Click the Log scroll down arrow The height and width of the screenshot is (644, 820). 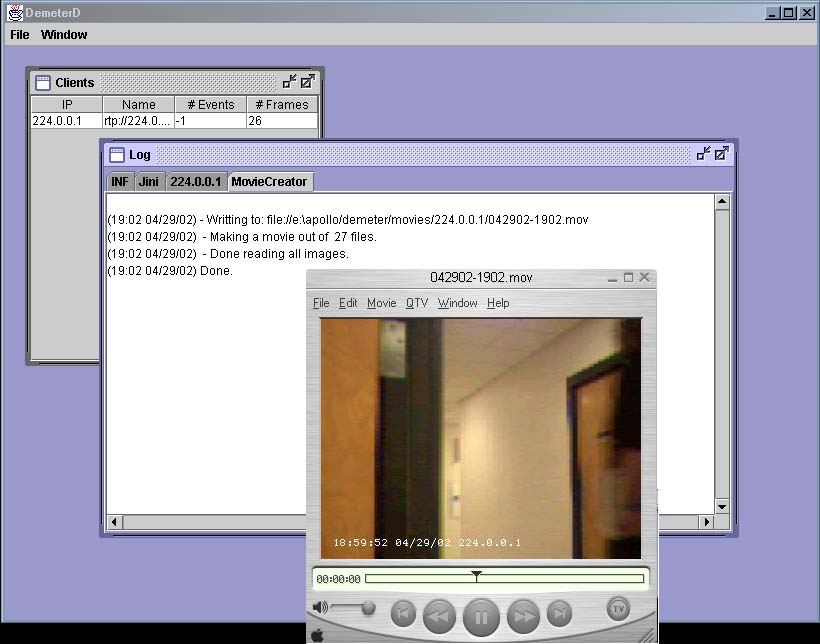pyautogui.click(x=722, y=506)
